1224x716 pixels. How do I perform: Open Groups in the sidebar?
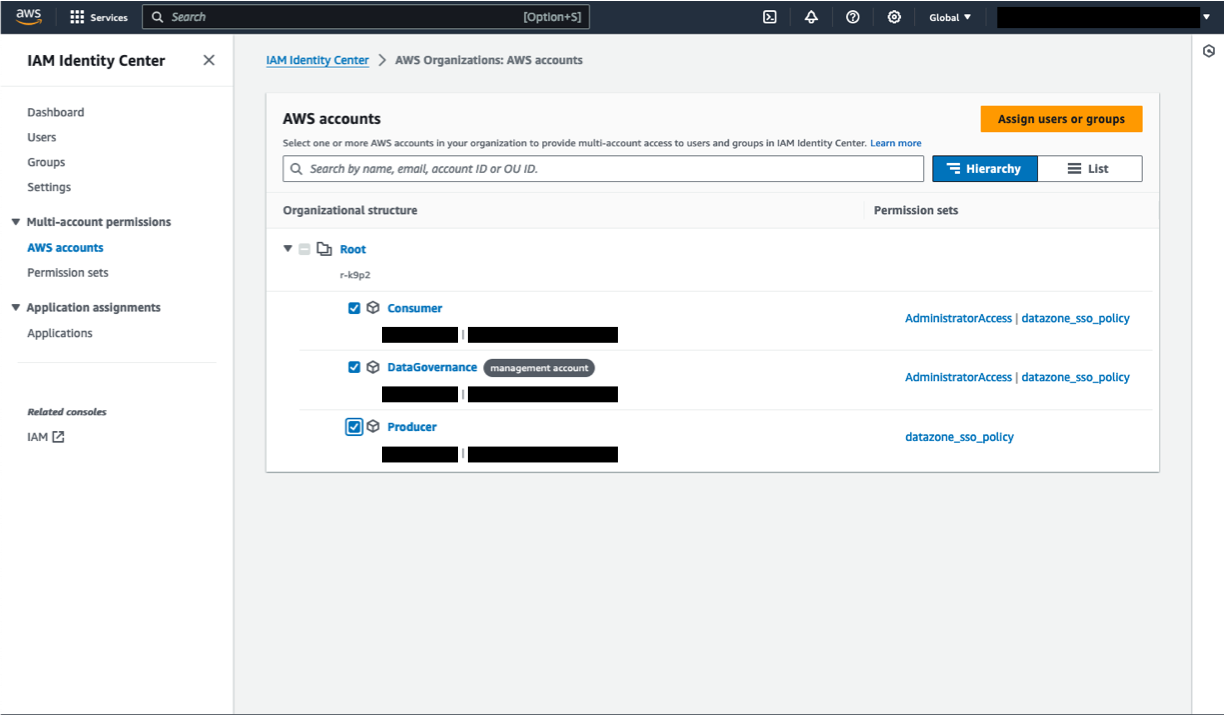46,162
